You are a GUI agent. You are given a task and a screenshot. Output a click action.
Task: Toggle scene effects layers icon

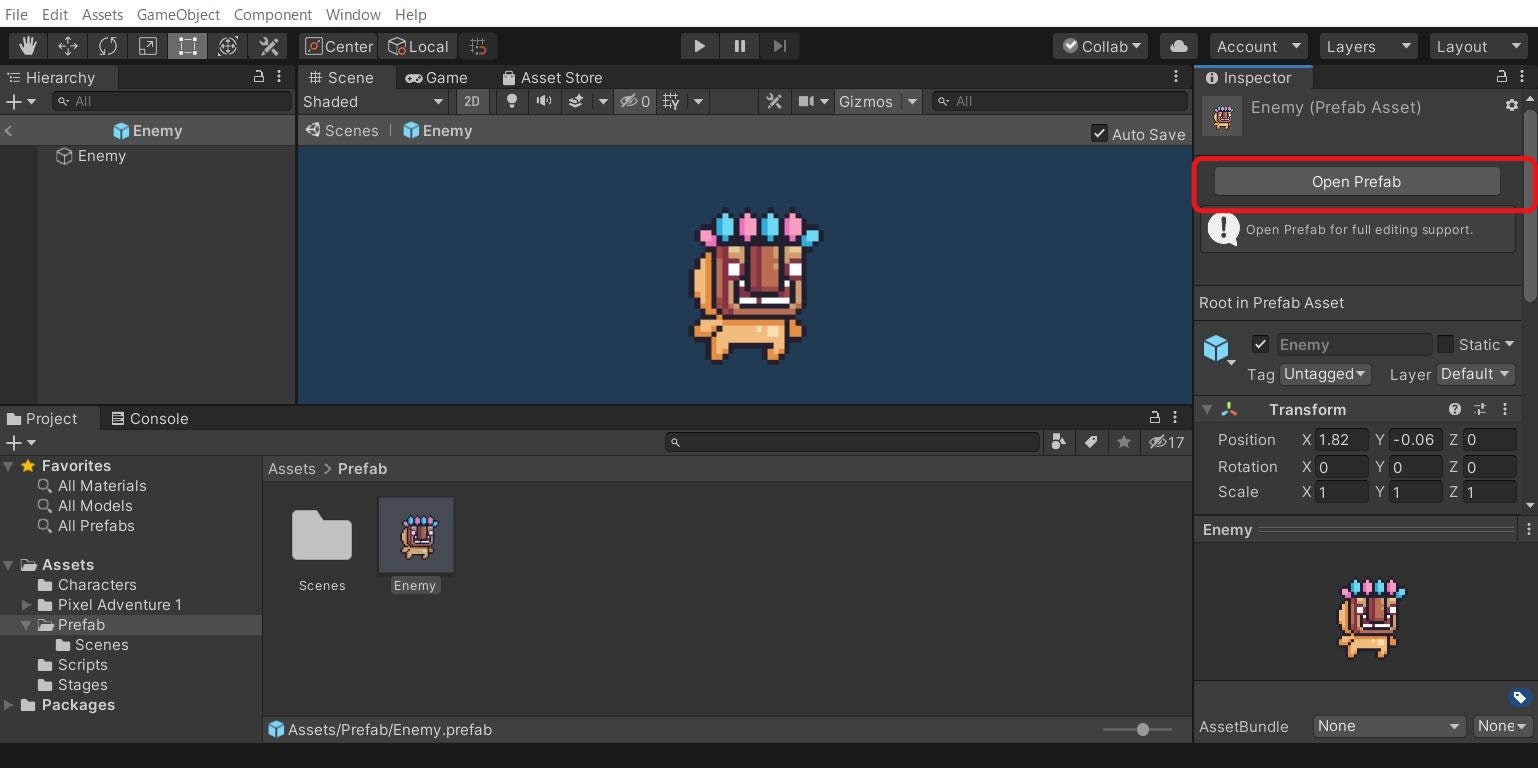(x=576, y=101)
